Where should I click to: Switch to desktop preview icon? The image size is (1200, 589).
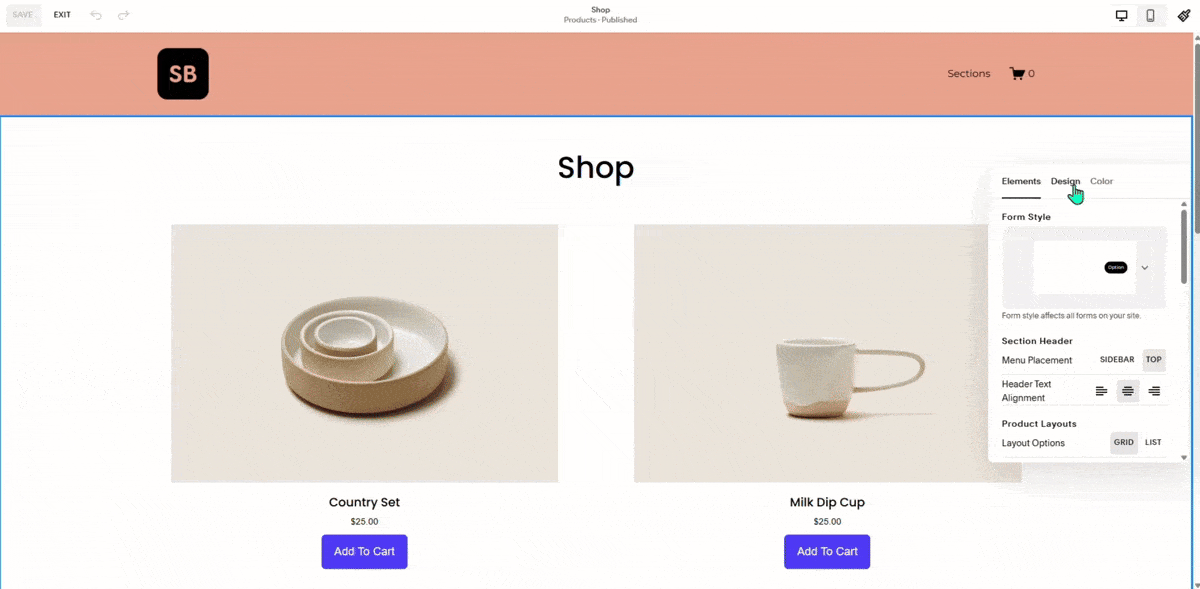1122,15
